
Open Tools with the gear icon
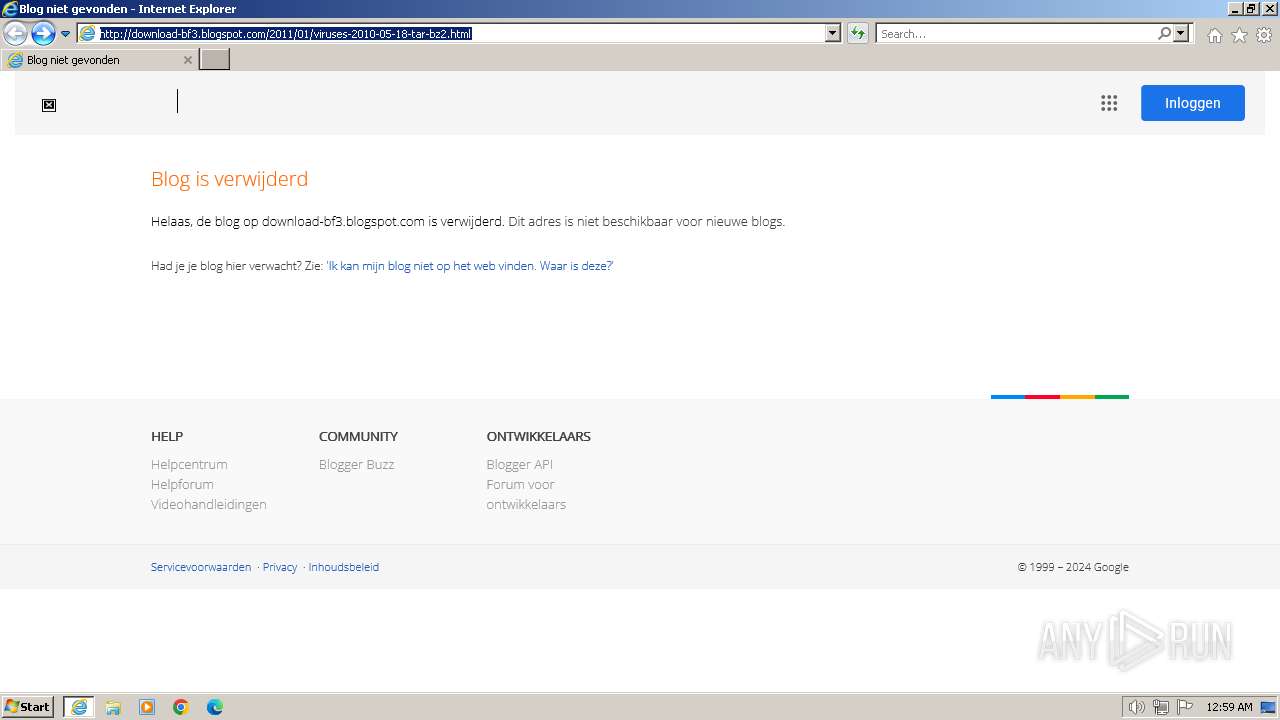tap(1264, 35)
